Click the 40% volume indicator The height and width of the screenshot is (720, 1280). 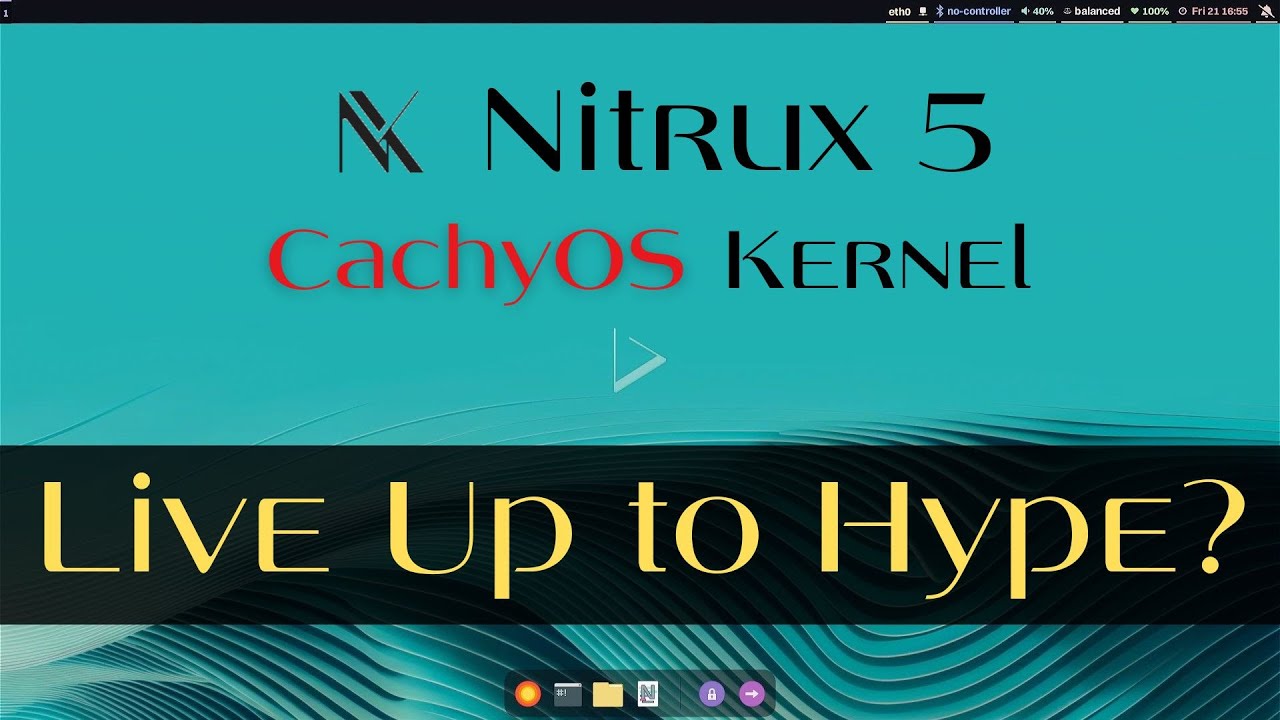1037,11
